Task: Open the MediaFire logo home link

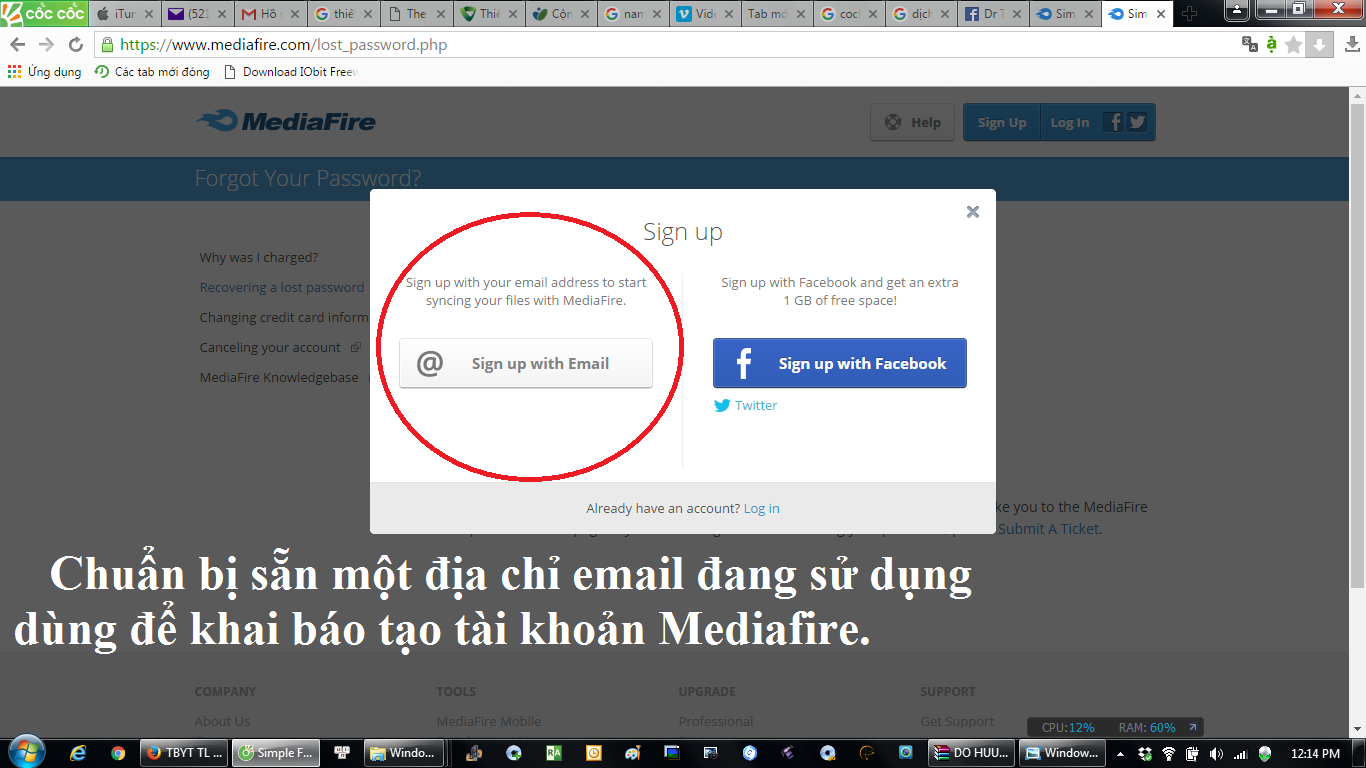Action: coord(286,122)
